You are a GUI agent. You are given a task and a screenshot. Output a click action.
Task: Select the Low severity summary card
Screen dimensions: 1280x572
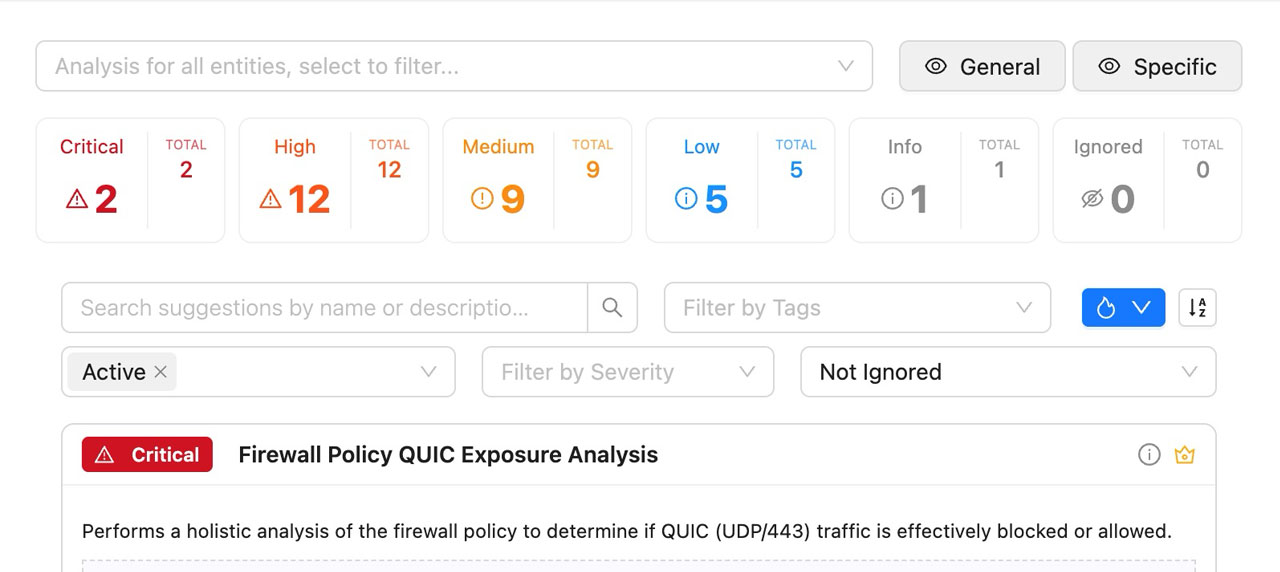click(740, 180)
